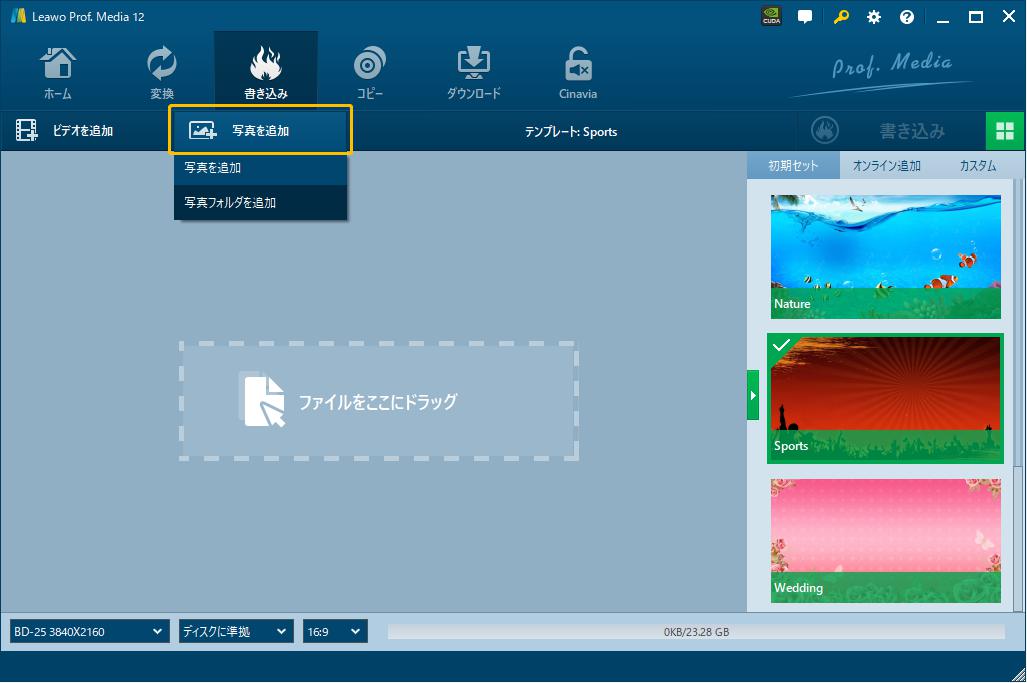The width and height of the screenshot is (1027, 683).
Task: Open the Cinavia module
Action: click(x=578, y=73)
